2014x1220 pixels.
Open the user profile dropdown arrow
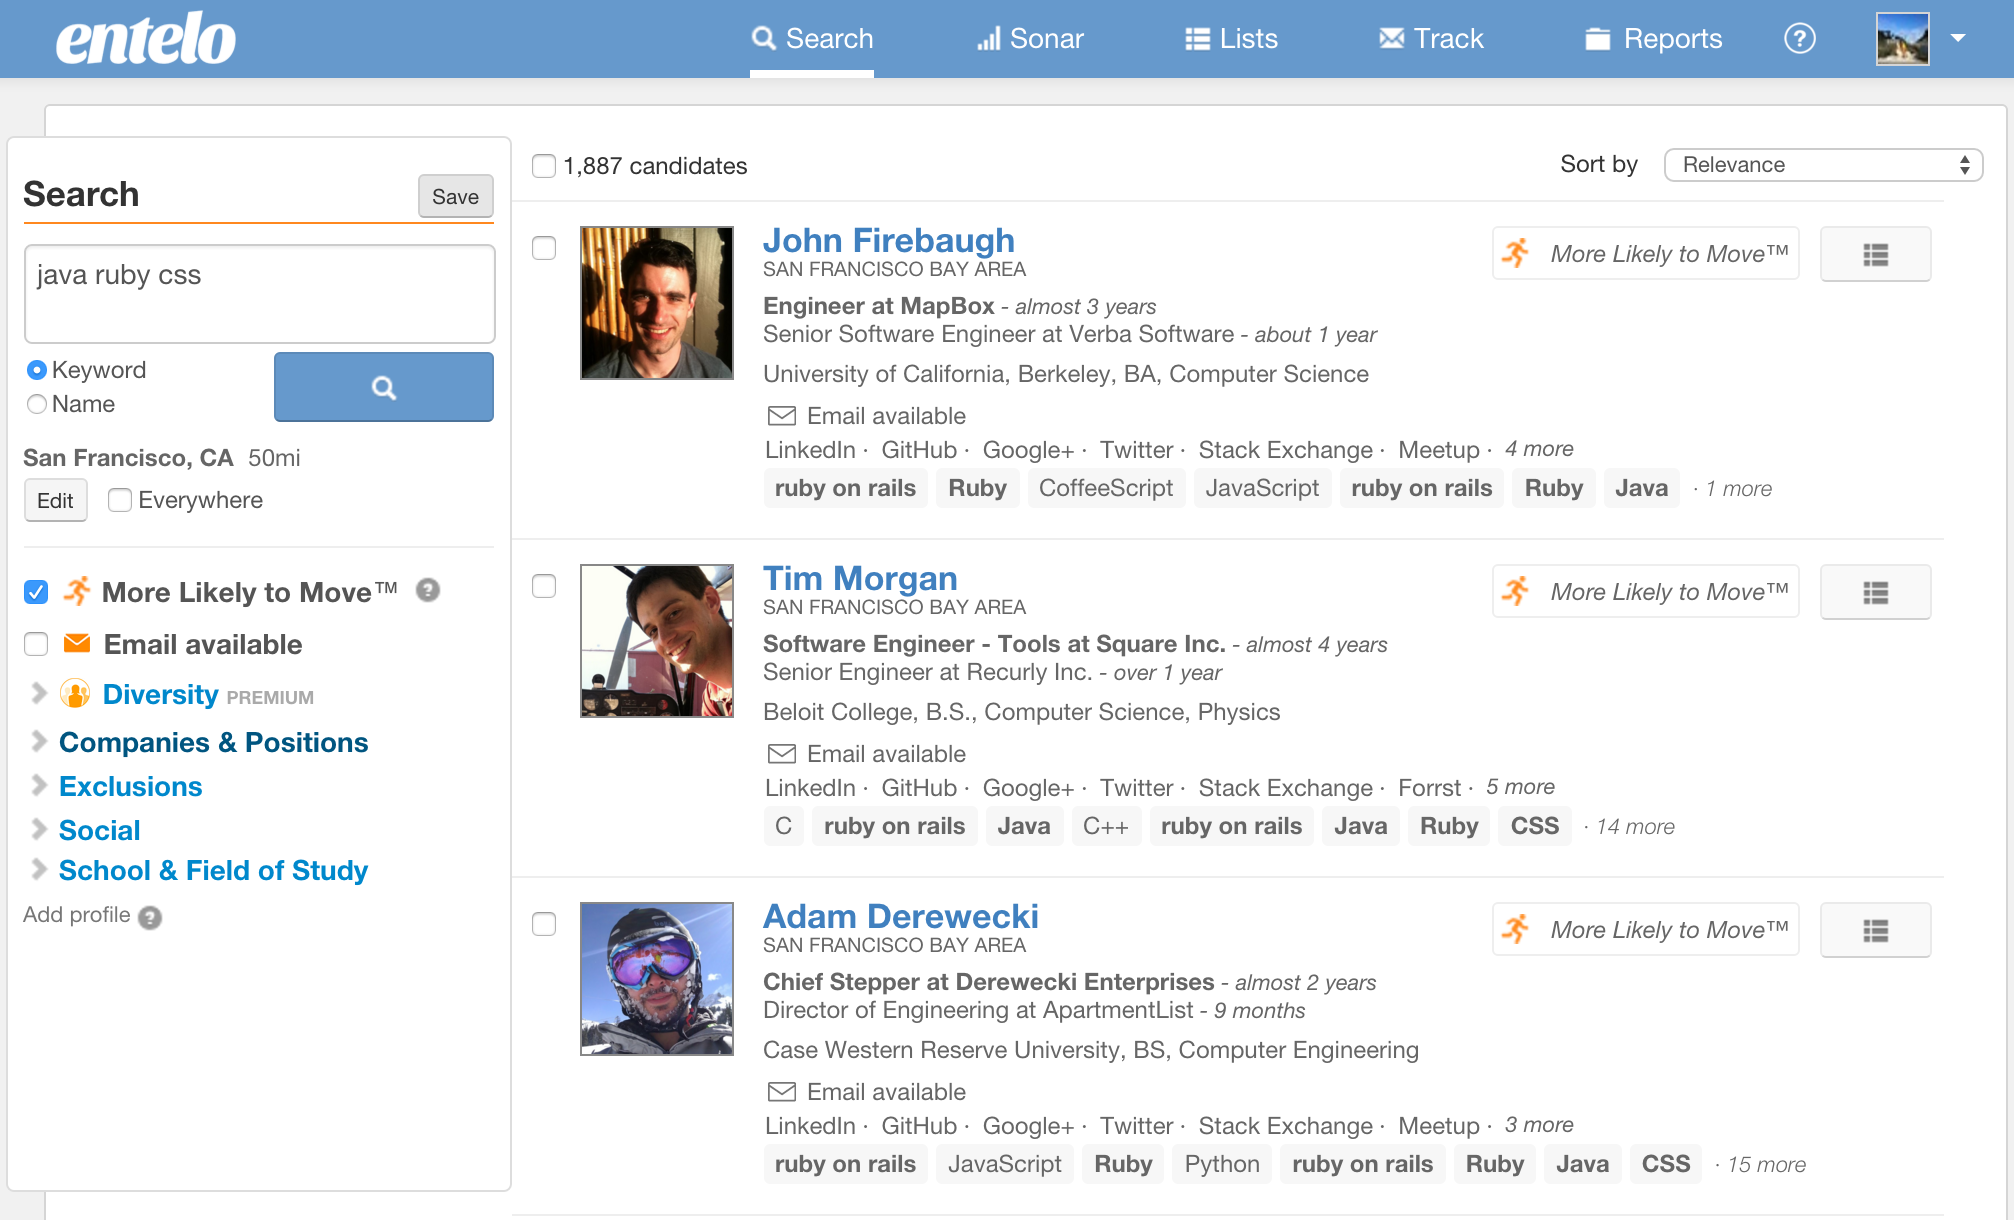pos(1958,38)
